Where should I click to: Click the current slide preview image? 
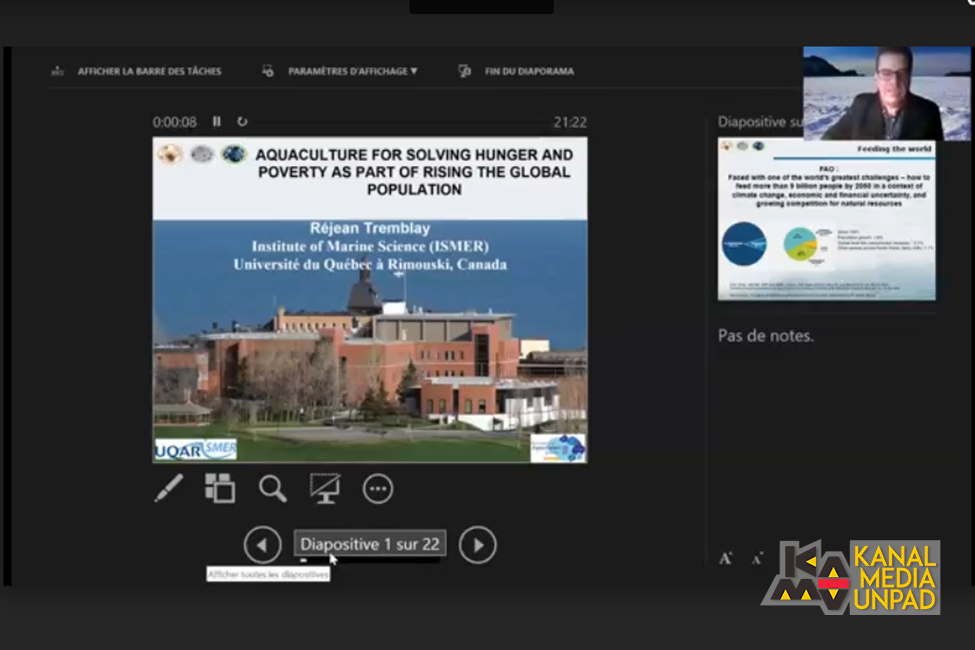pos(369,300)
